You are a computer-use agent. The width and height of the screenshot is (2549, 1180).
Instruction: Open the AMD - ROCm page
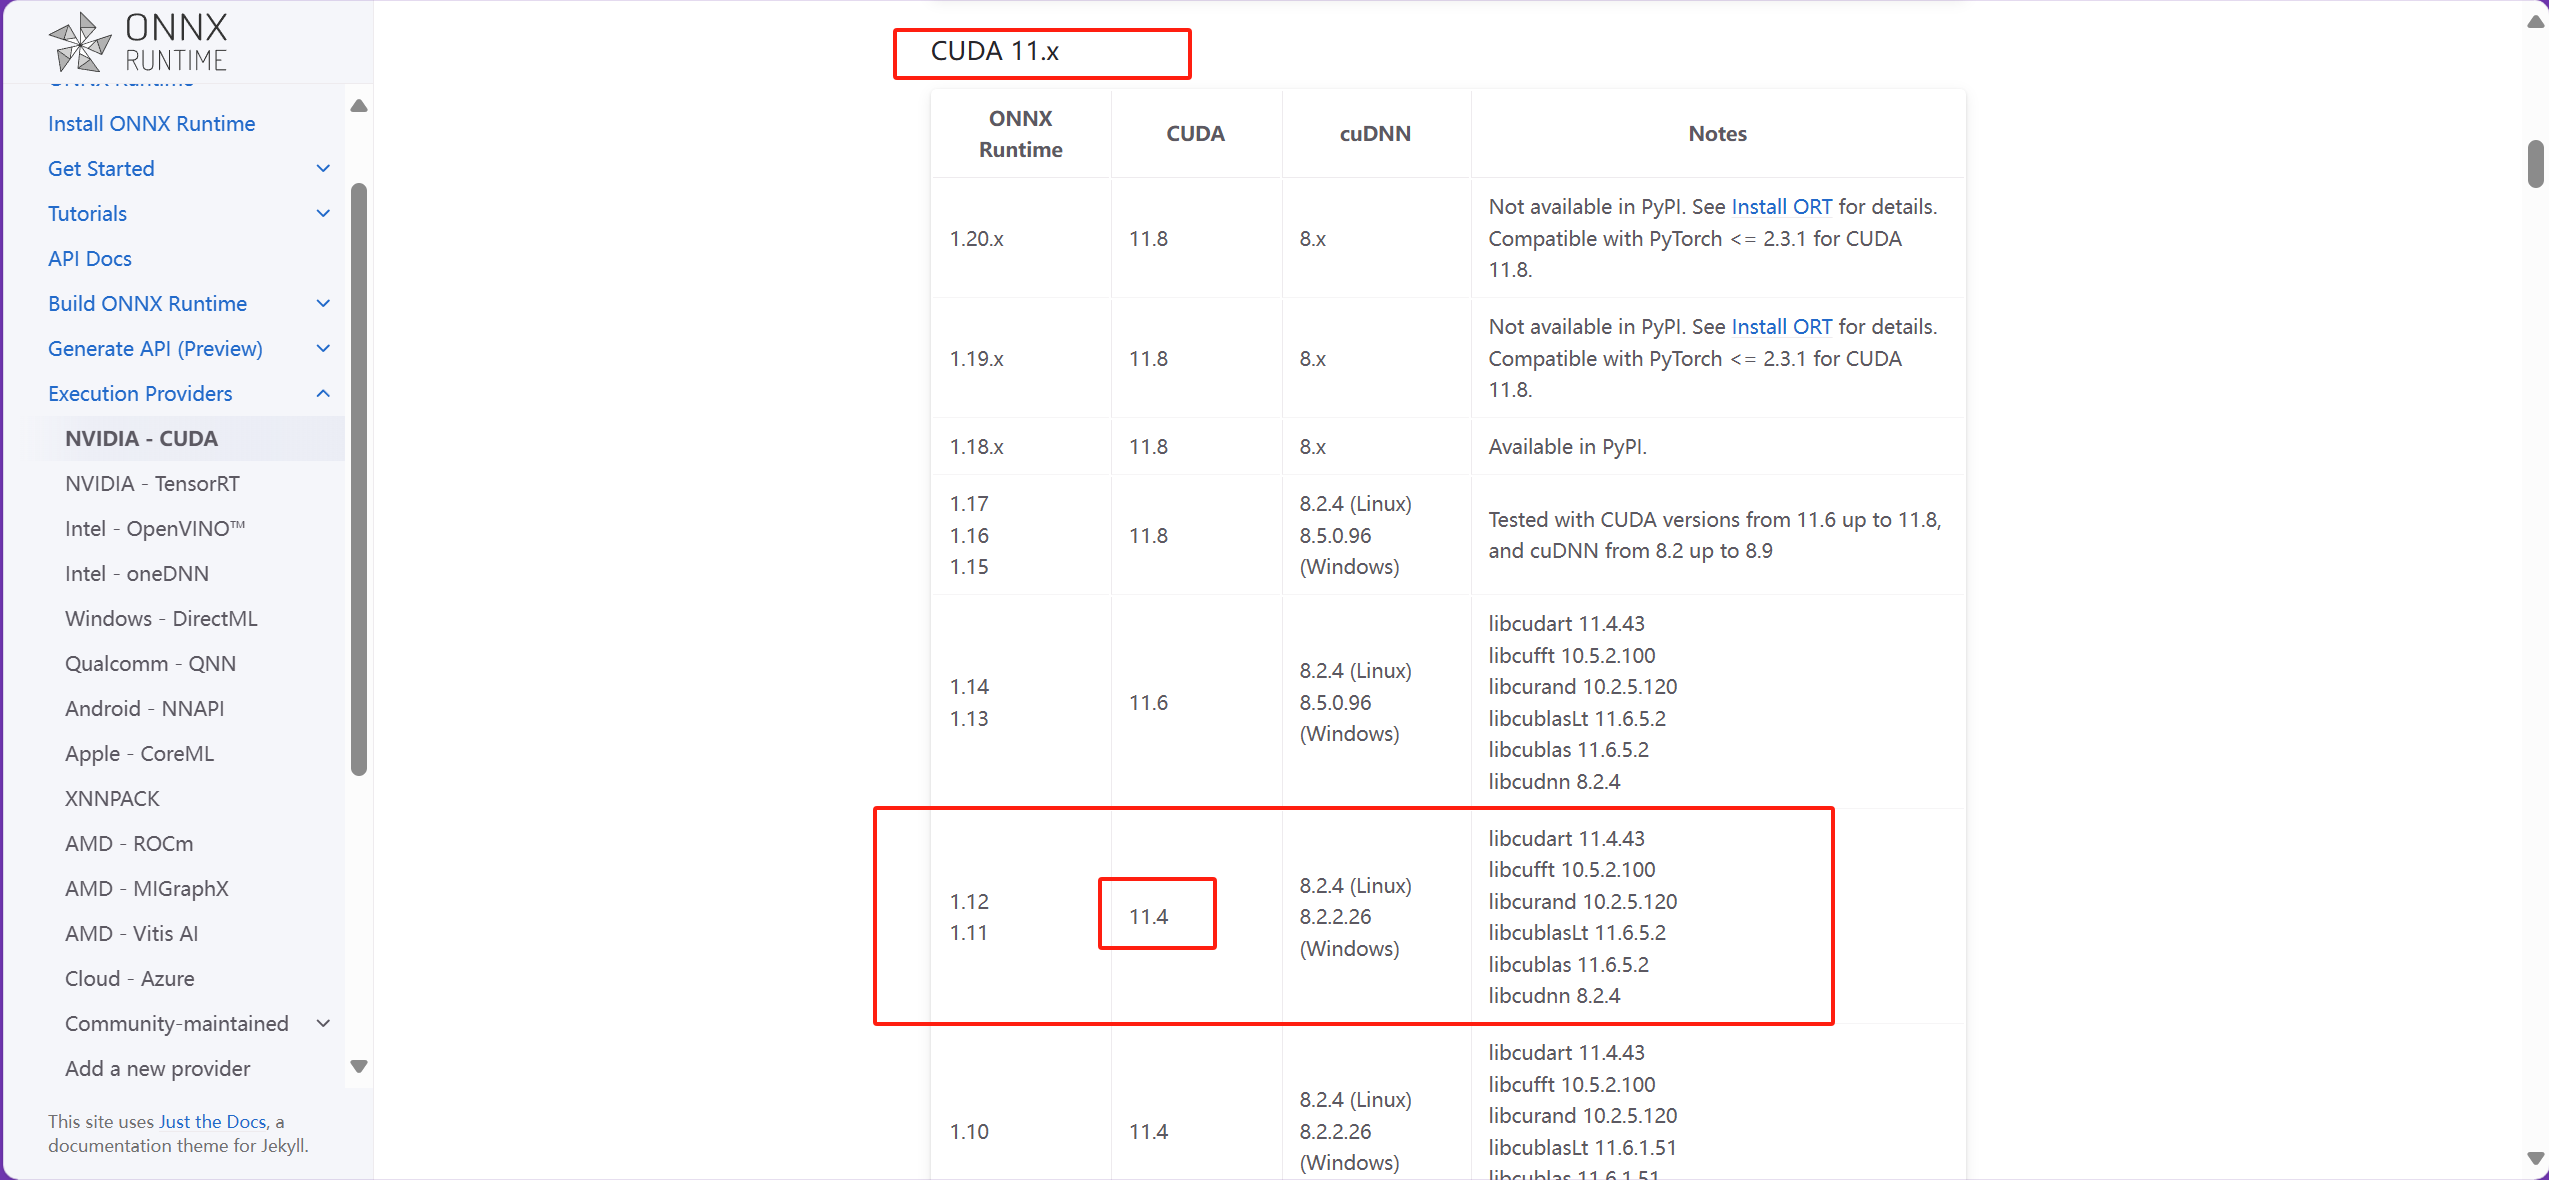pyautogui.click(x=129, y=843)
